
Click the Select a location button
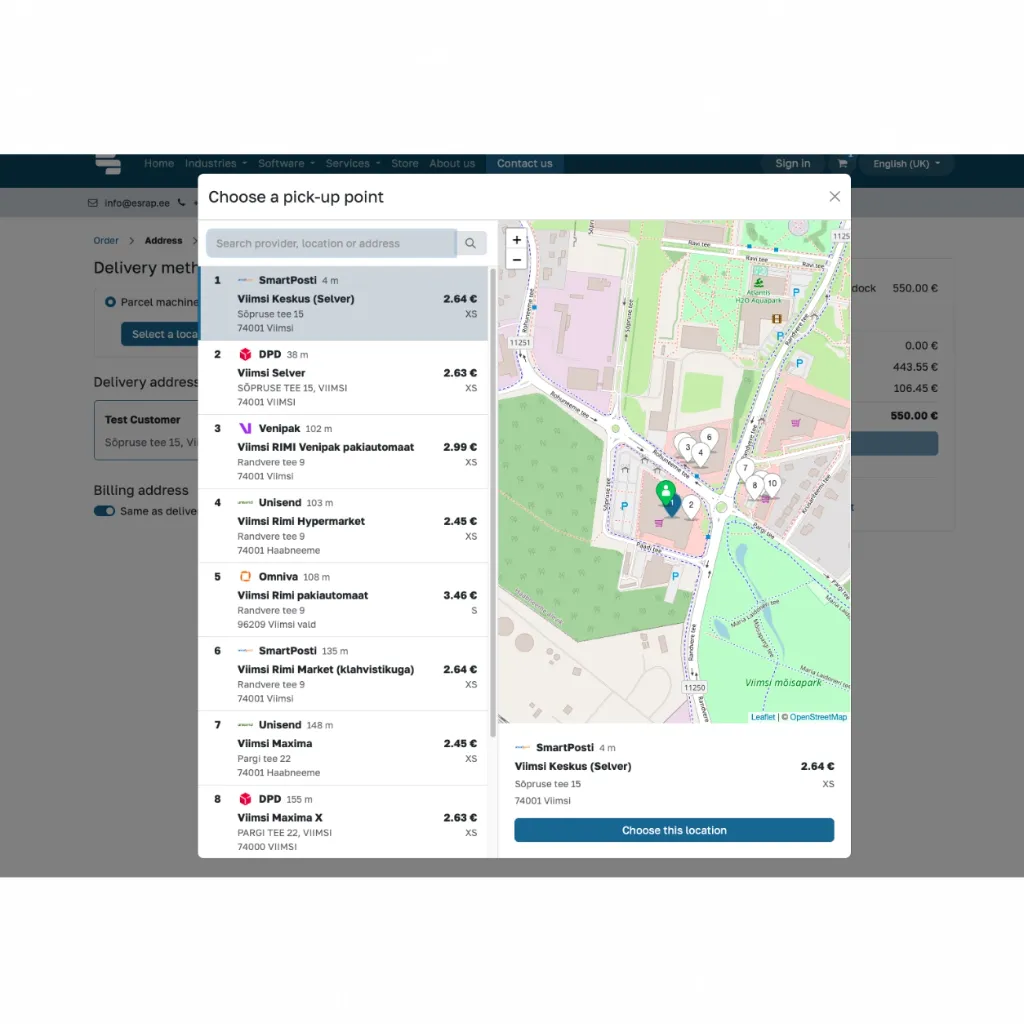[x=160, y=334]
